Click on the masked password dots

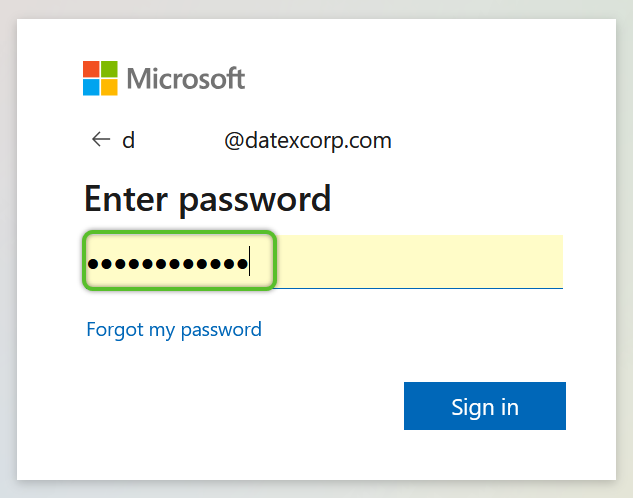pyautogui.click(x=168, y=264)
